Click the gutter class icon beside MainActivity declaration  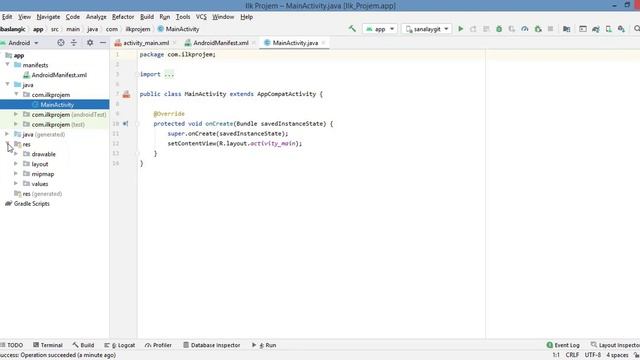tap(126, 94)
